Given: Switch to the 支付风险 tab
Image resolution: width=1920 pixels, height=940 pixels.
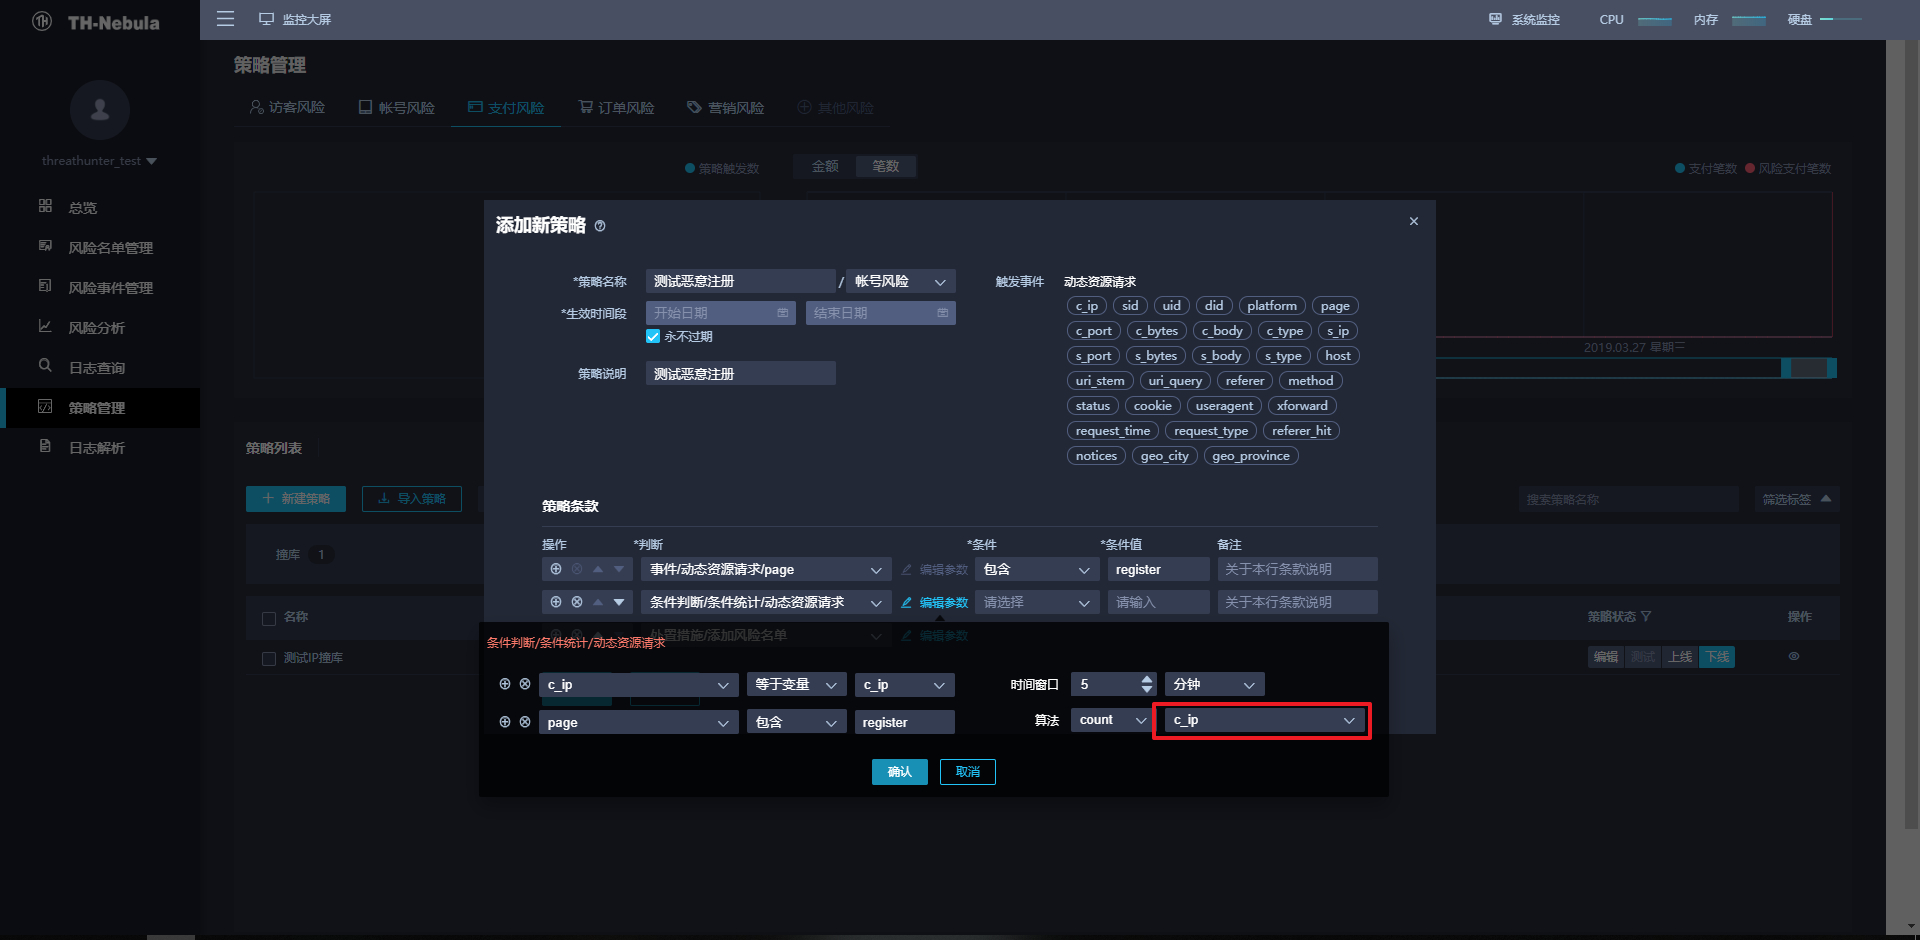Looking at the screenshot, I should tap(506, 107).
